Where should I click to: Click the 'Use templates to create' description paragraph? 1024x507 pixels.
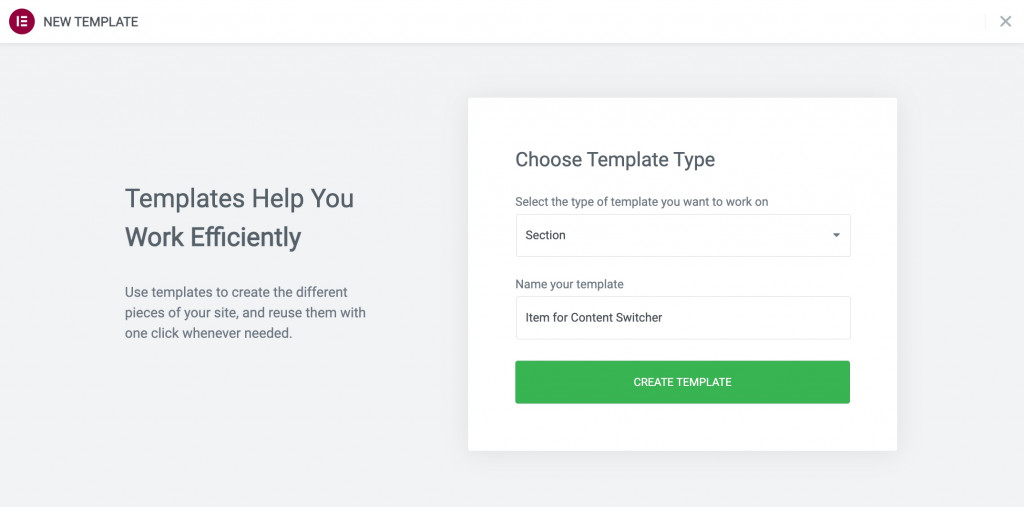(245, 312)
